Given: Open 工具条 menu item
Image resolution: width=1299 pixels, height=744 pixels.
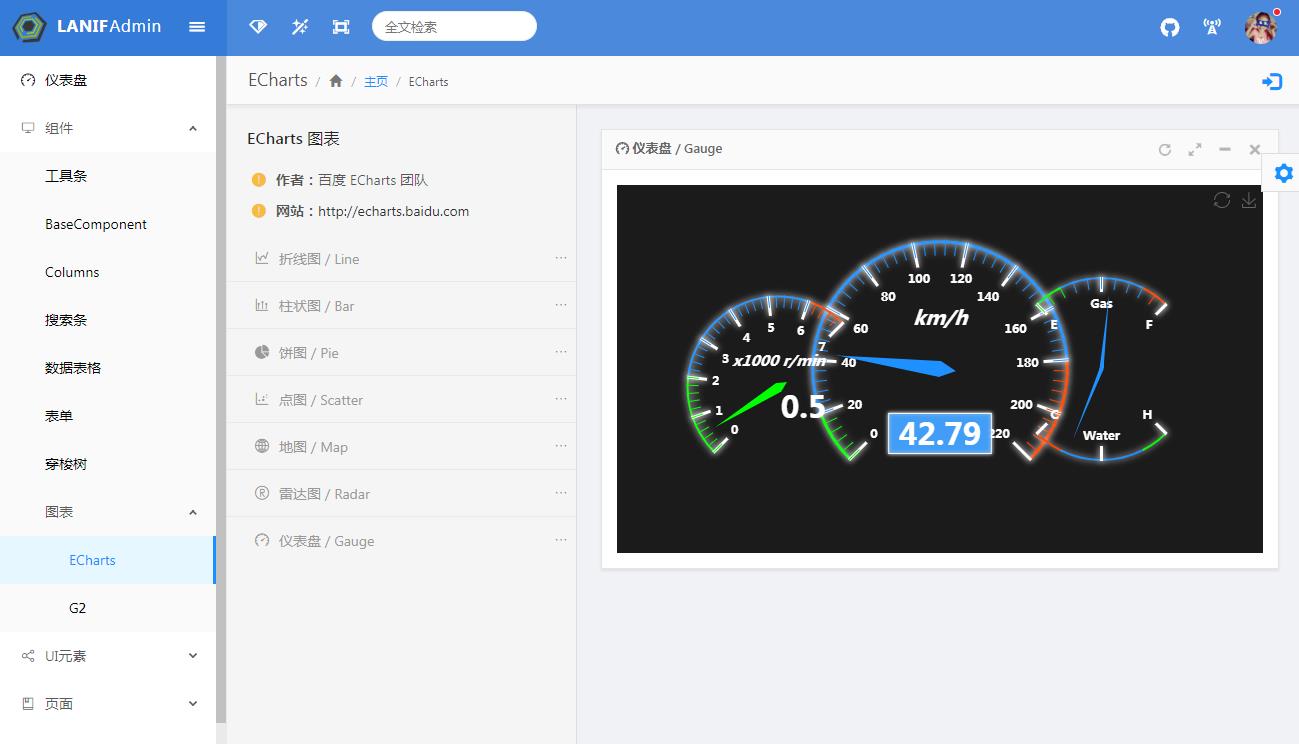Looking at the screenshot, I should tap(107, 176).
